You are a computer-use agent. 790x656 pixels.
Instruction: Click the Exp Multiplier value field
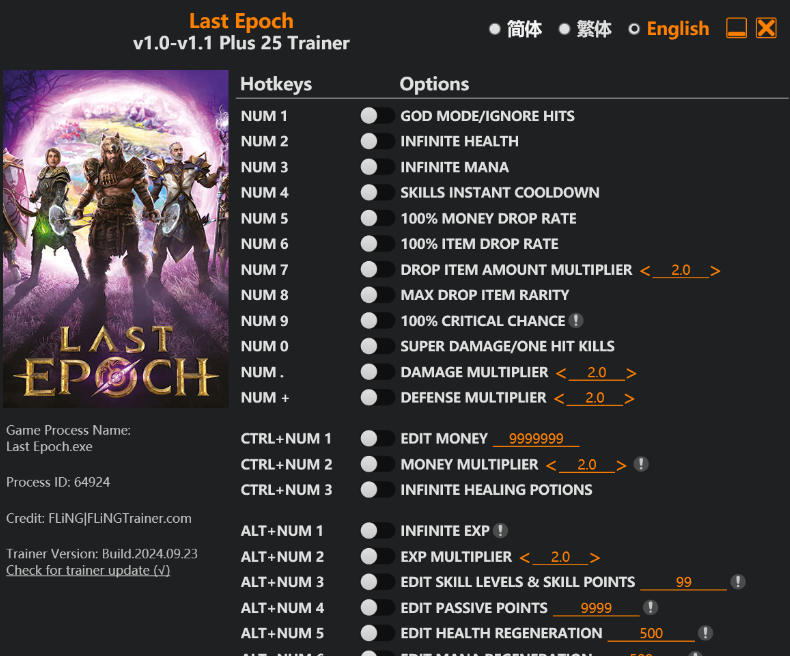560,557
